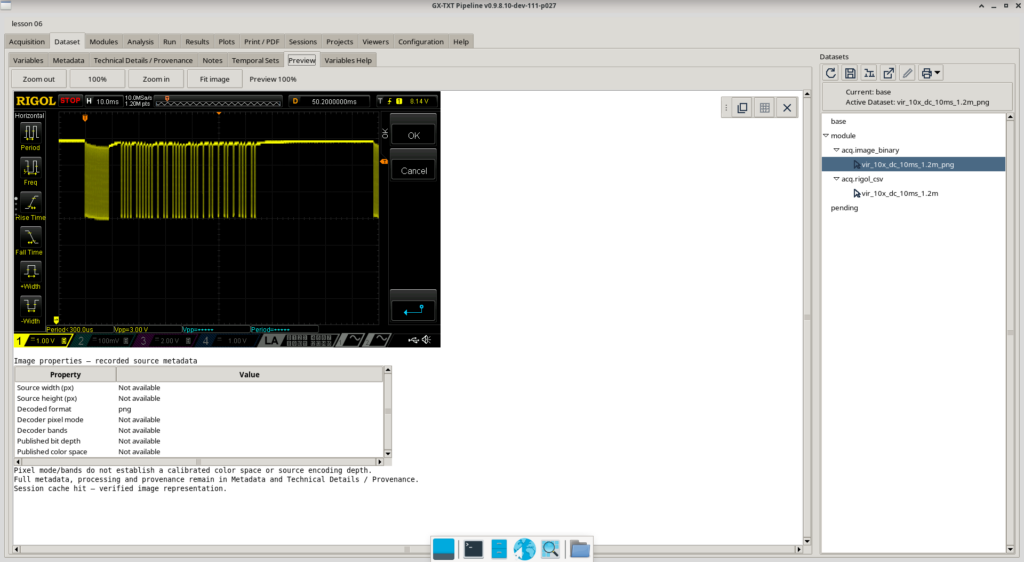Open the Temporal Sets sub-tab

click(255, 60)
